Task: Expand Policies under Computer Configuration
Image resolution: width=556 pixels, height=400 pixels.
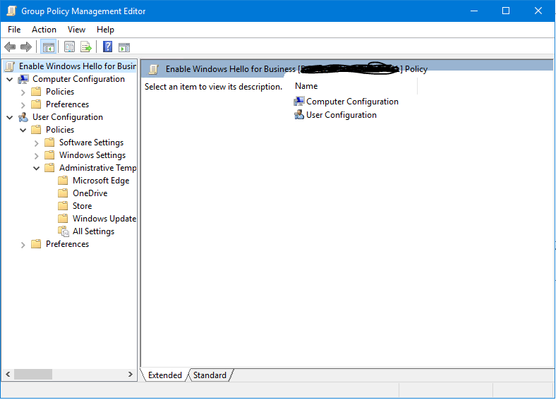Action: pyautogui.click(x=23, y=92)
